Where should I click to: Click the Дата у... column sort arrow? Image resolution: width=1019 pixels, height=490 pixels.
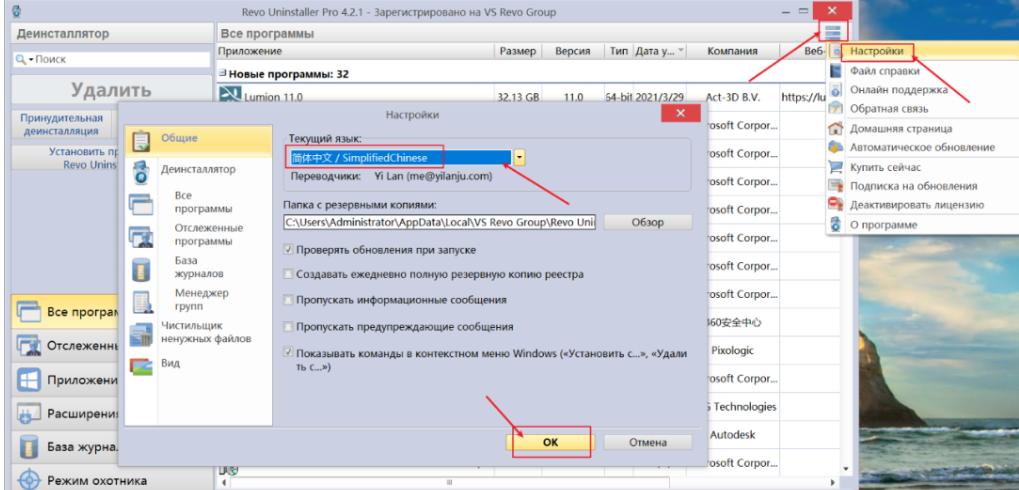(x=680, y=51)
